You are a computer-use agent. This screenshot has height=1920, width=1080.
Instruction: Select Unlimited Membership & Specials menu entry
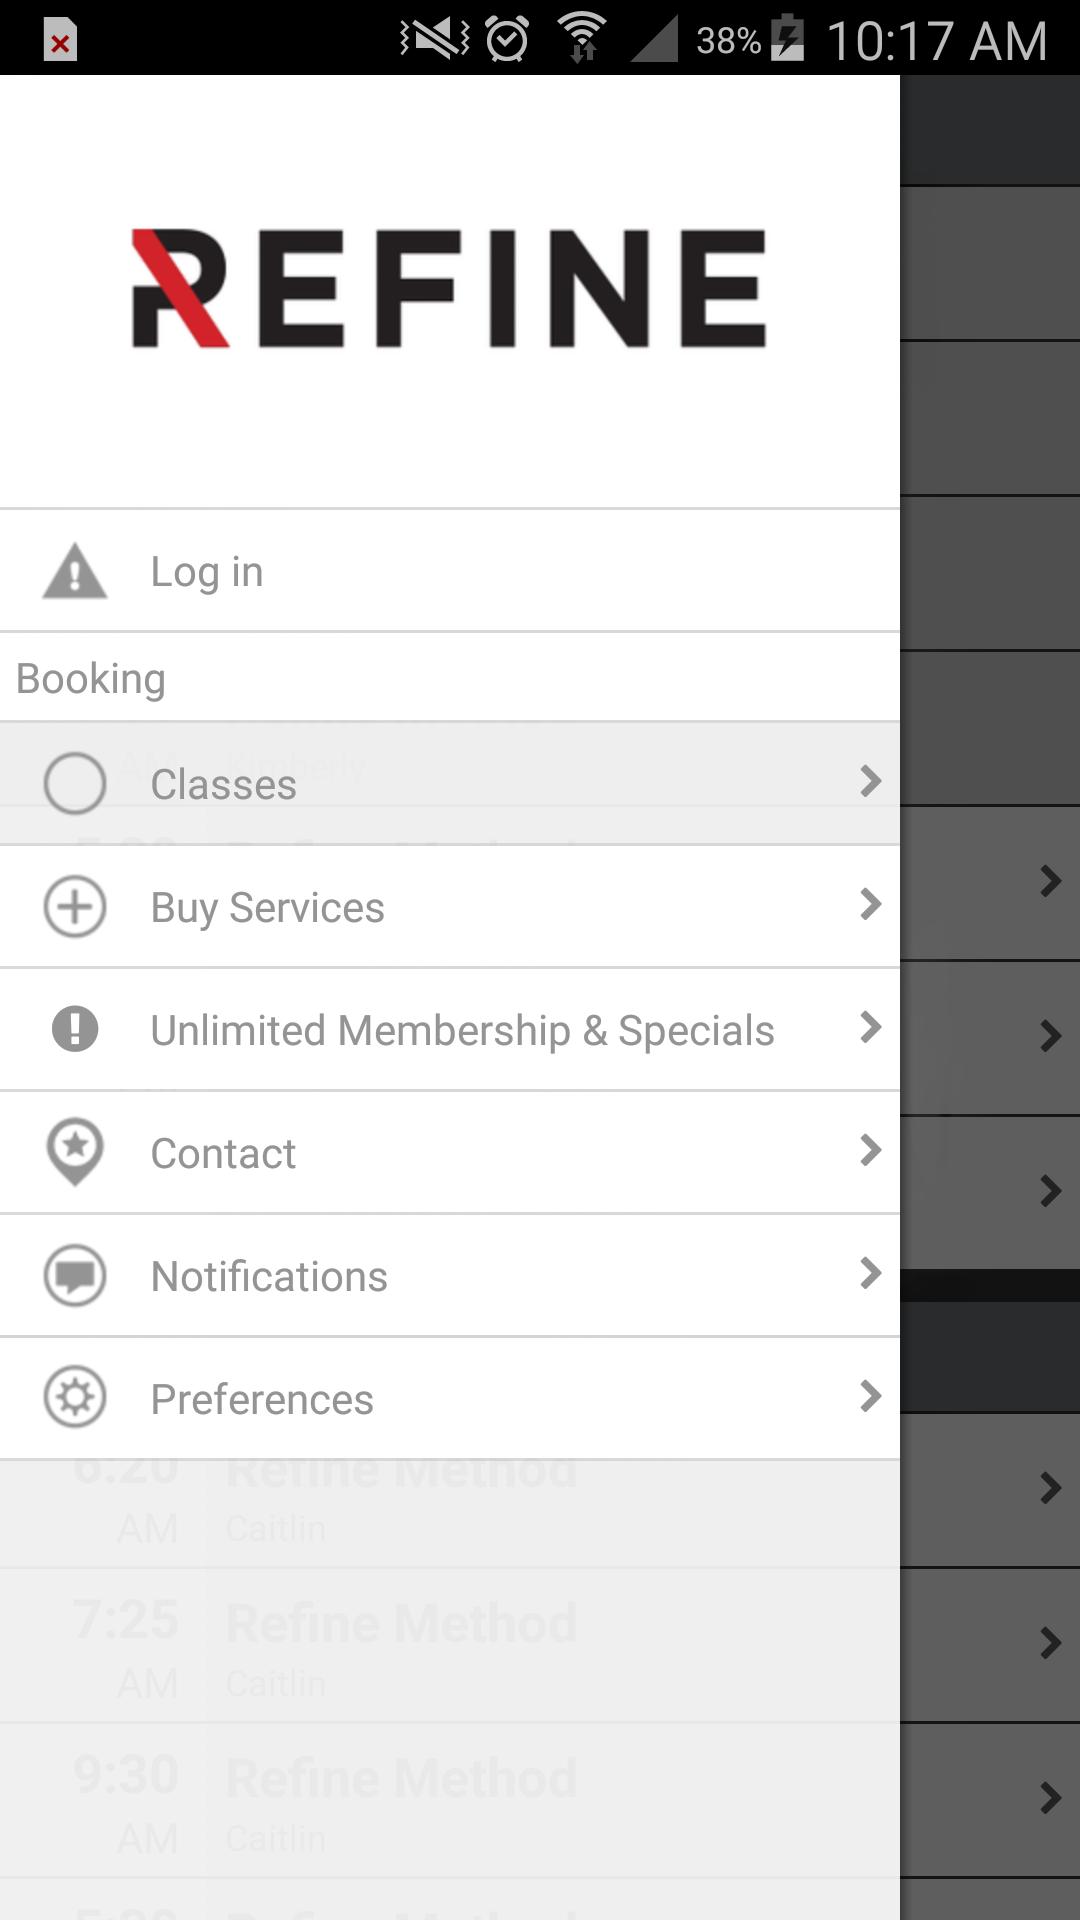pyautogui.click(x=462, y=1030)
